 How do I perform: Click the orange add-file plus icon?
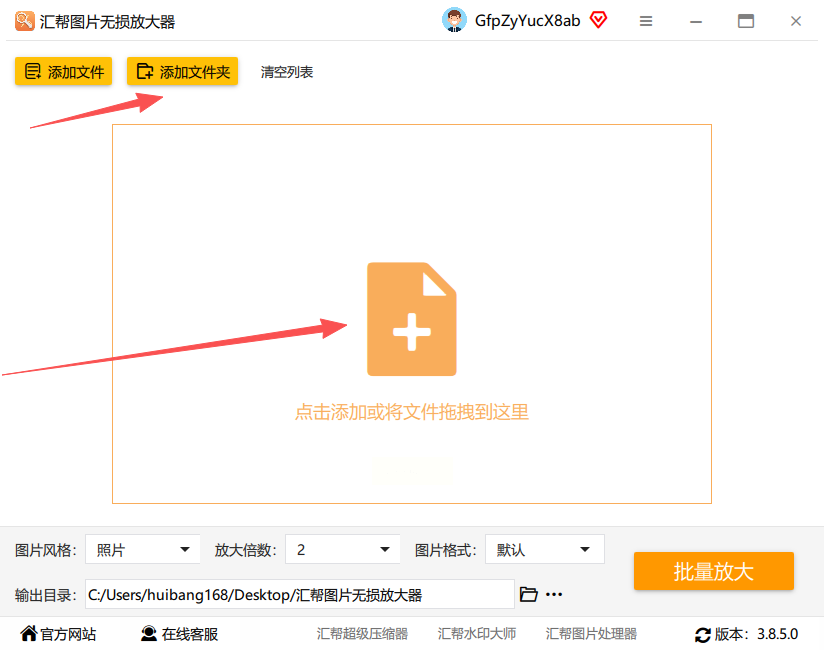click(411, 319)
